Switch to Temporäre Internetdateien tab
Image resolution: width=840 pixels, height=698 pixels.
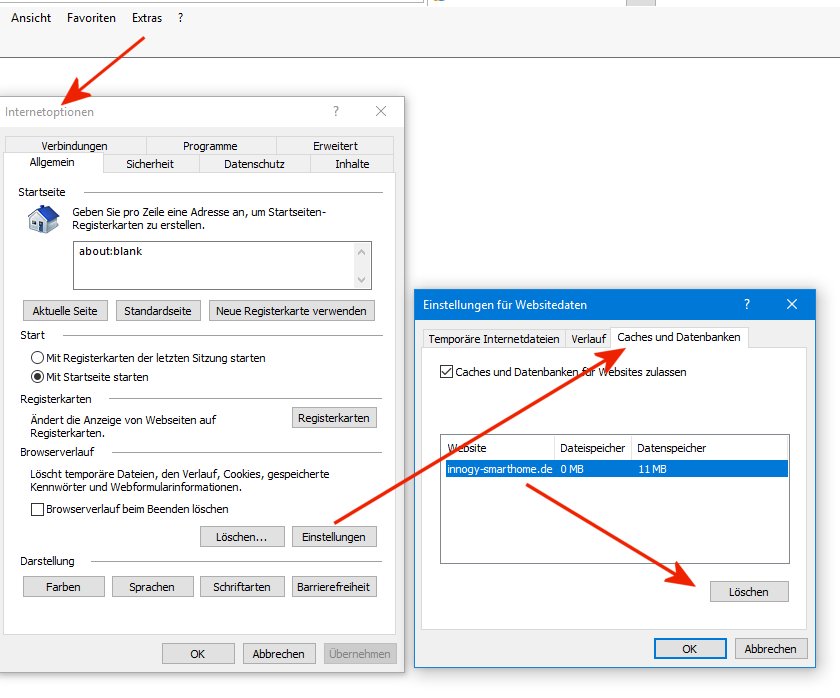pos(494,339)
